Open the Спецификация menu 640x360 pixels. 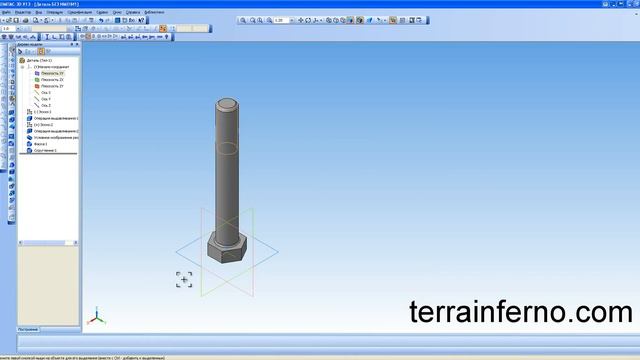coord(80,12)
